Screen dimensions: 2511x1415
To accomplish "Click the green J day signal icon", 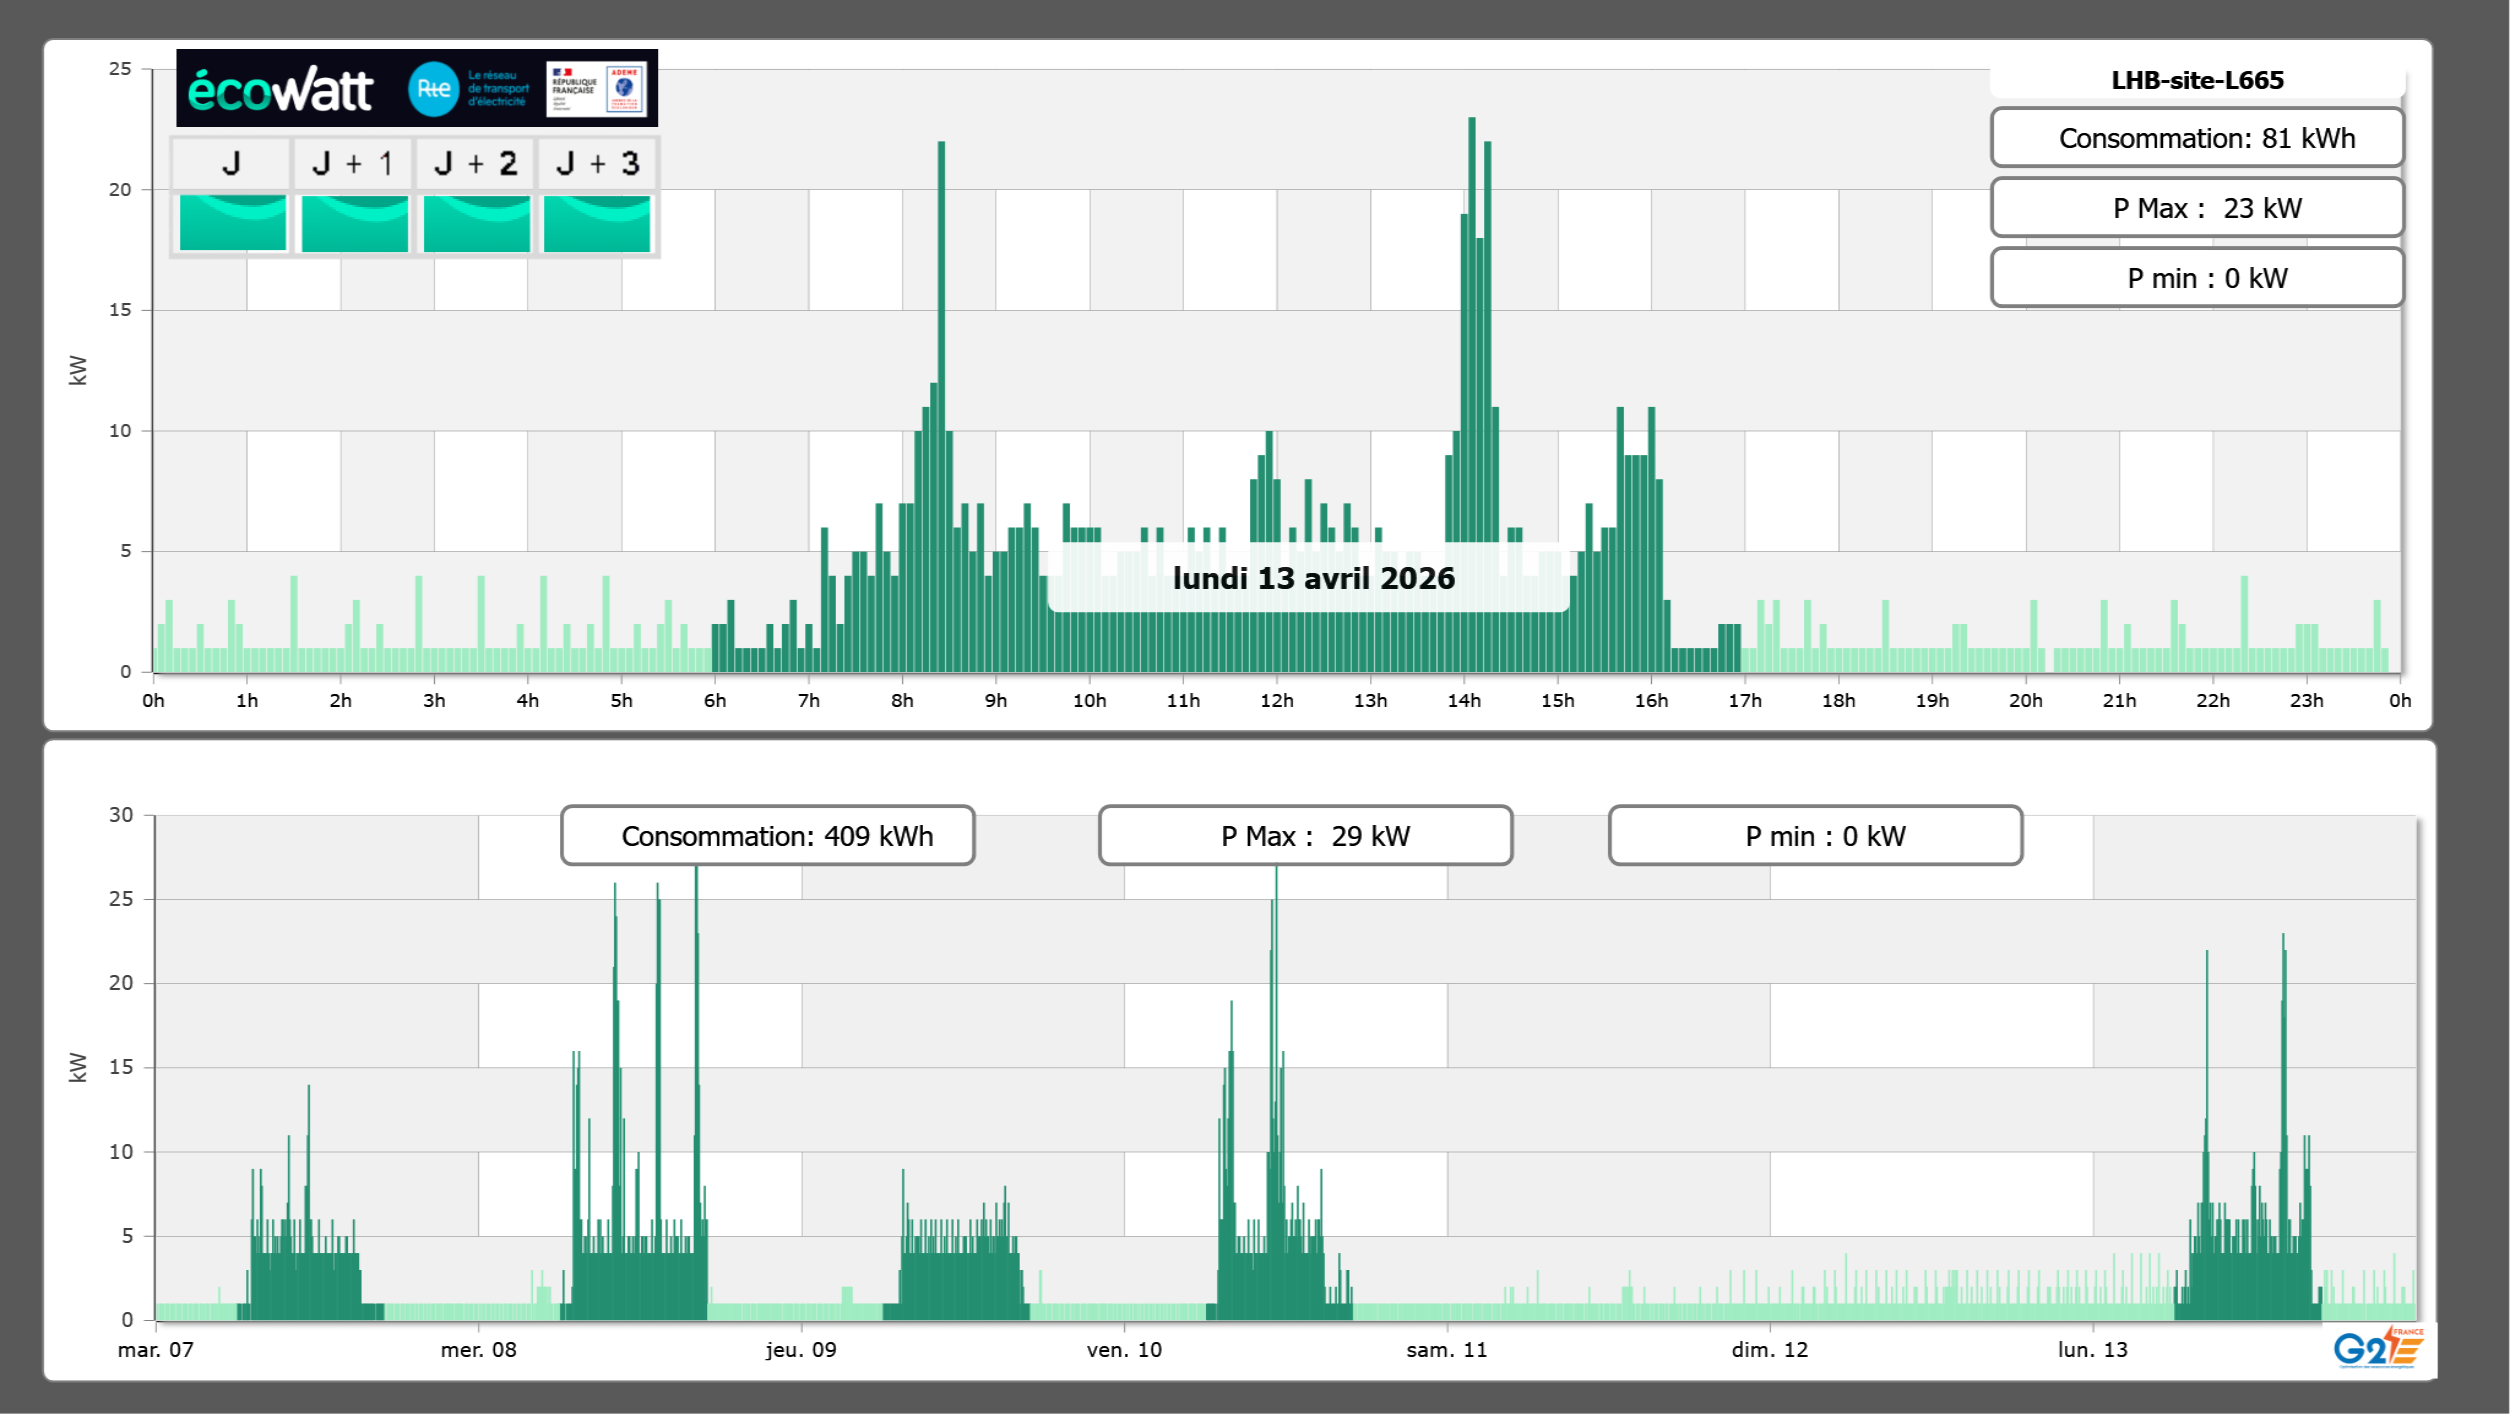I will pos(232,222).
